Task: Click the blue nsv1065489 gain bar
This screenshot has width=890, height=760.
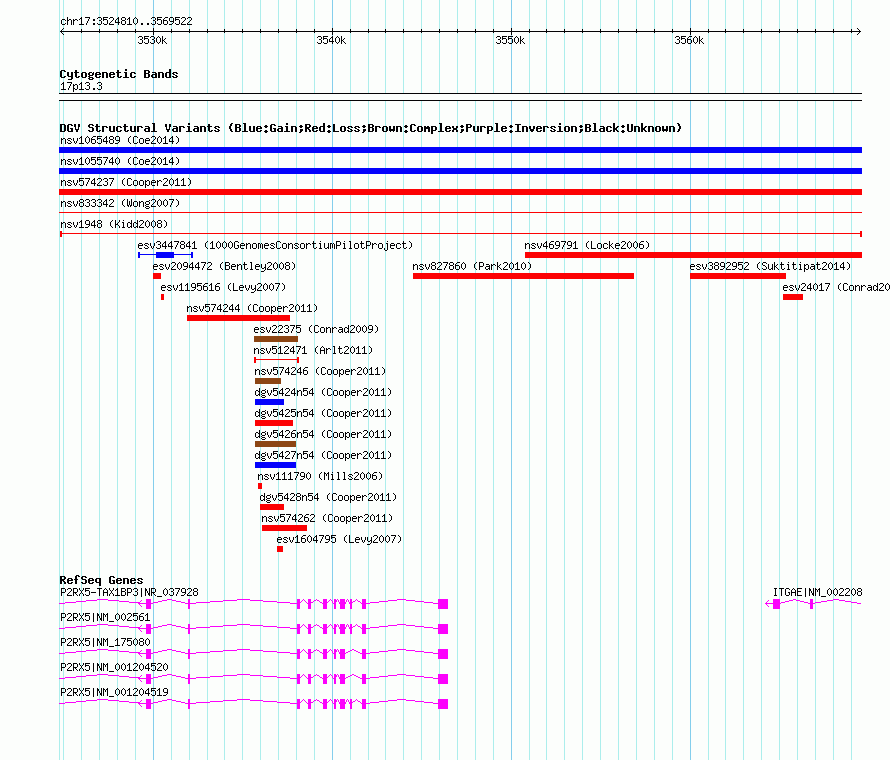Action: point(460,150)
